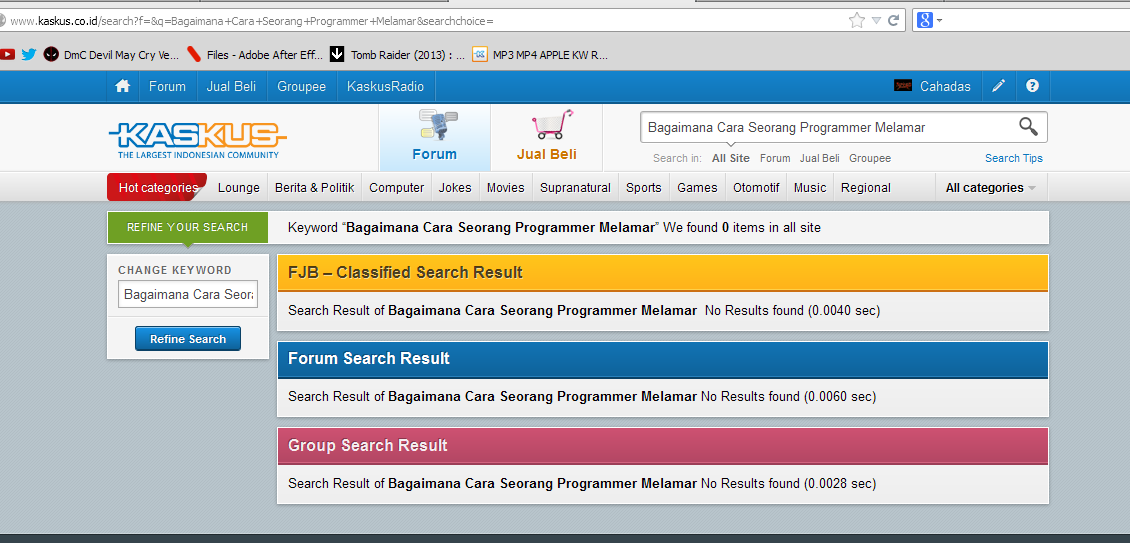Set search scope to All Site

(x=731, y=158)
